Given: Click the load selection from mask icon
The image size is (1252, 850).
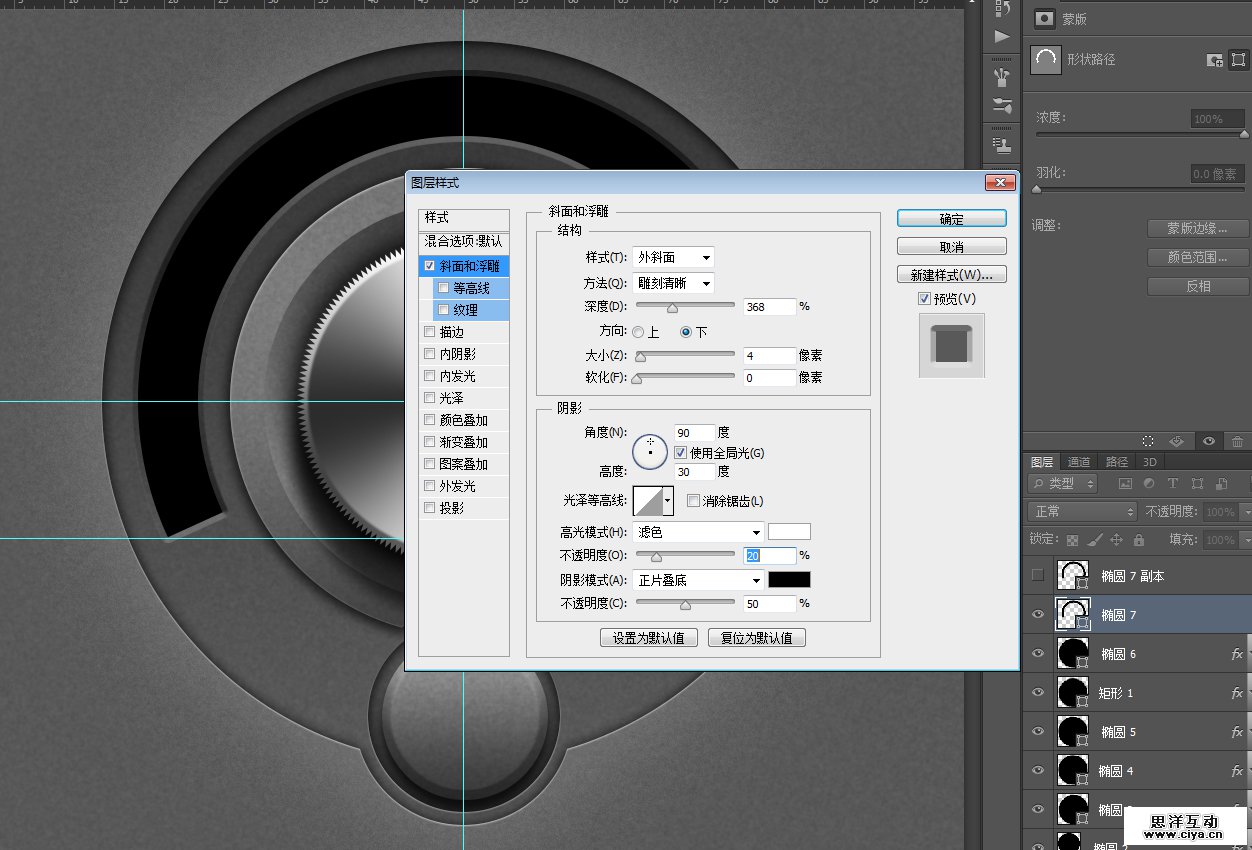Looking at the screenshot, I should click(x=1148, y=441).
